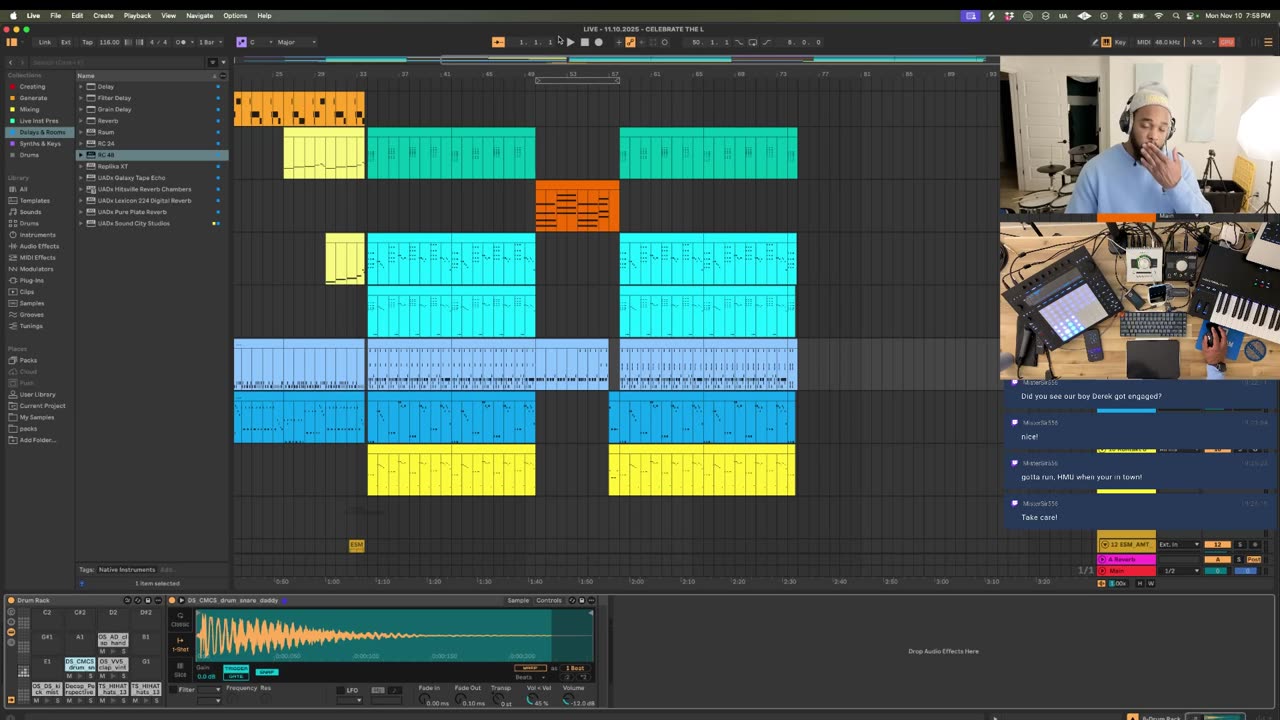Open the browser filter toggle icon
The height and width of the screenshot is (720, 1280).
[212, 62]
